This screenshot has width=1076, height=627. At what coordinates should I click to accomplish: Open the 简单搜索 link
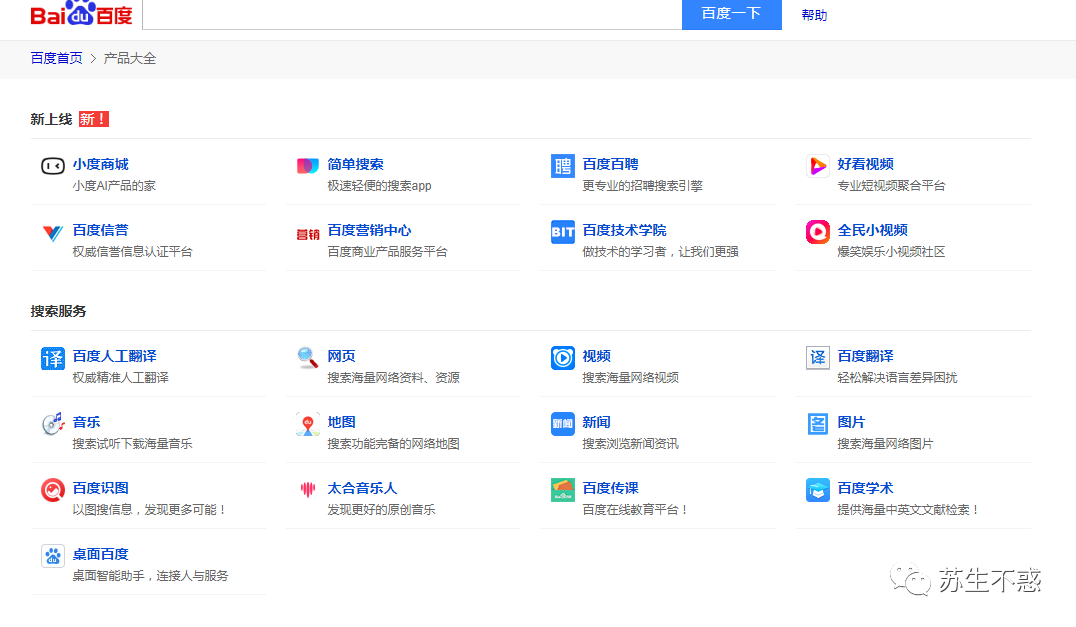(355, 165)
